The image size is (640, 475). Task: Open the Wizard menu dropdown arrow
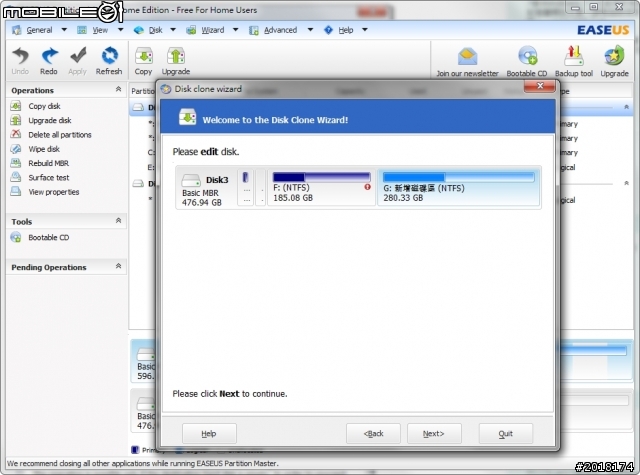[x=236, y=30]
